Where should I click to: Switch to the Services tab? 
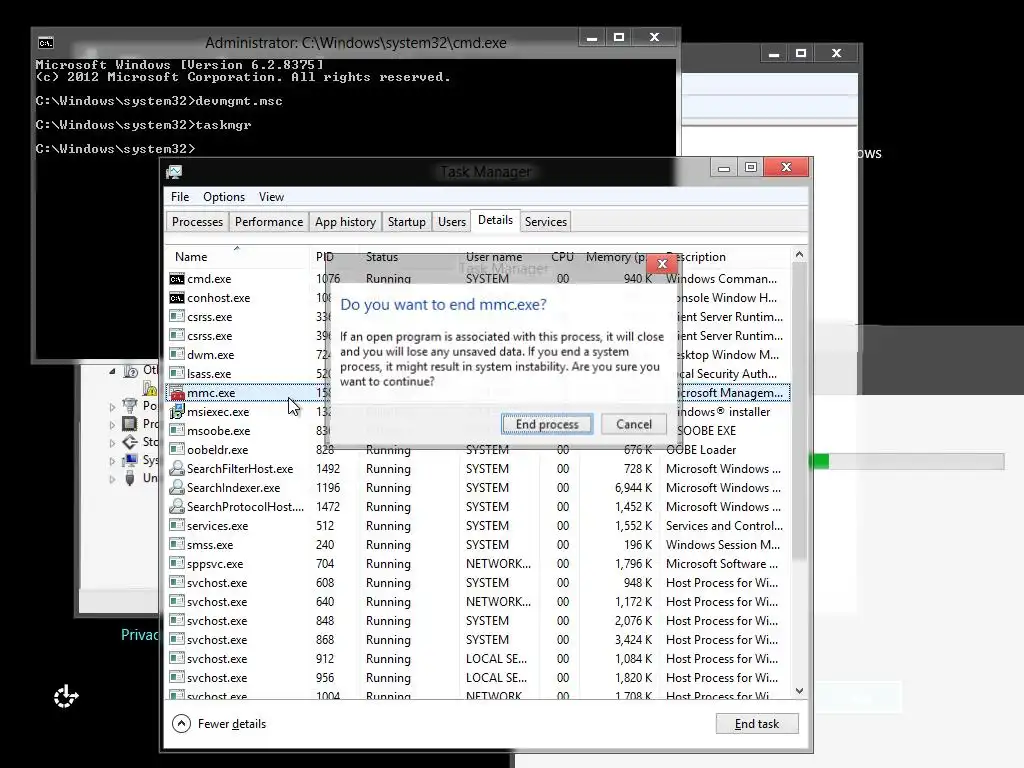546,222
